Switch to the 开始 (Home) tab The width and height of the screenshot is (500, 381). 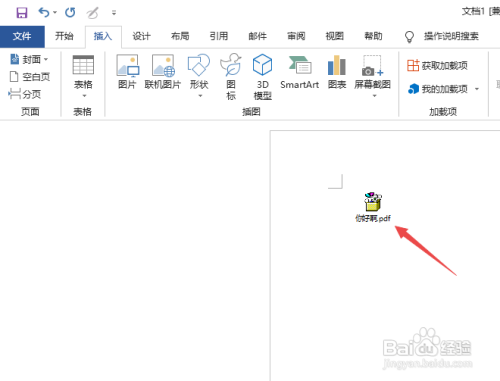tap(64, 36)
